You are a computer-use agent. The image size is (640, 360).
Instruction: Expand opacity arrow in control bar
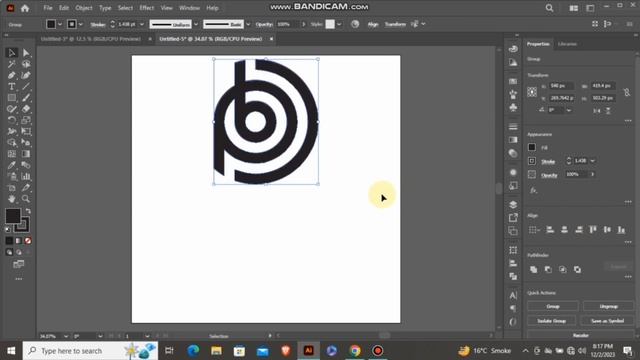point(303,24)
